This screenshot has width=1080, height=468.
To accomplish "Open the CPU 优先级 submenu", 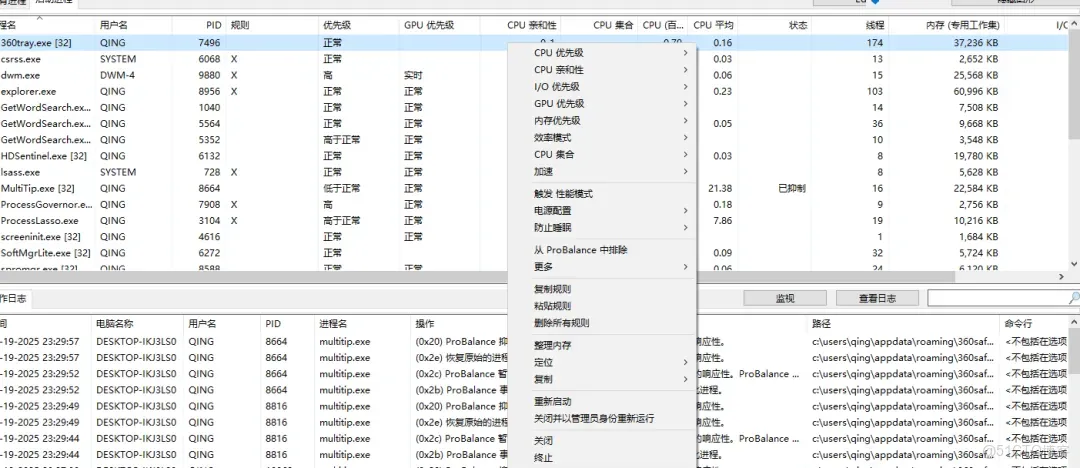I will click(x=601, y=52).
